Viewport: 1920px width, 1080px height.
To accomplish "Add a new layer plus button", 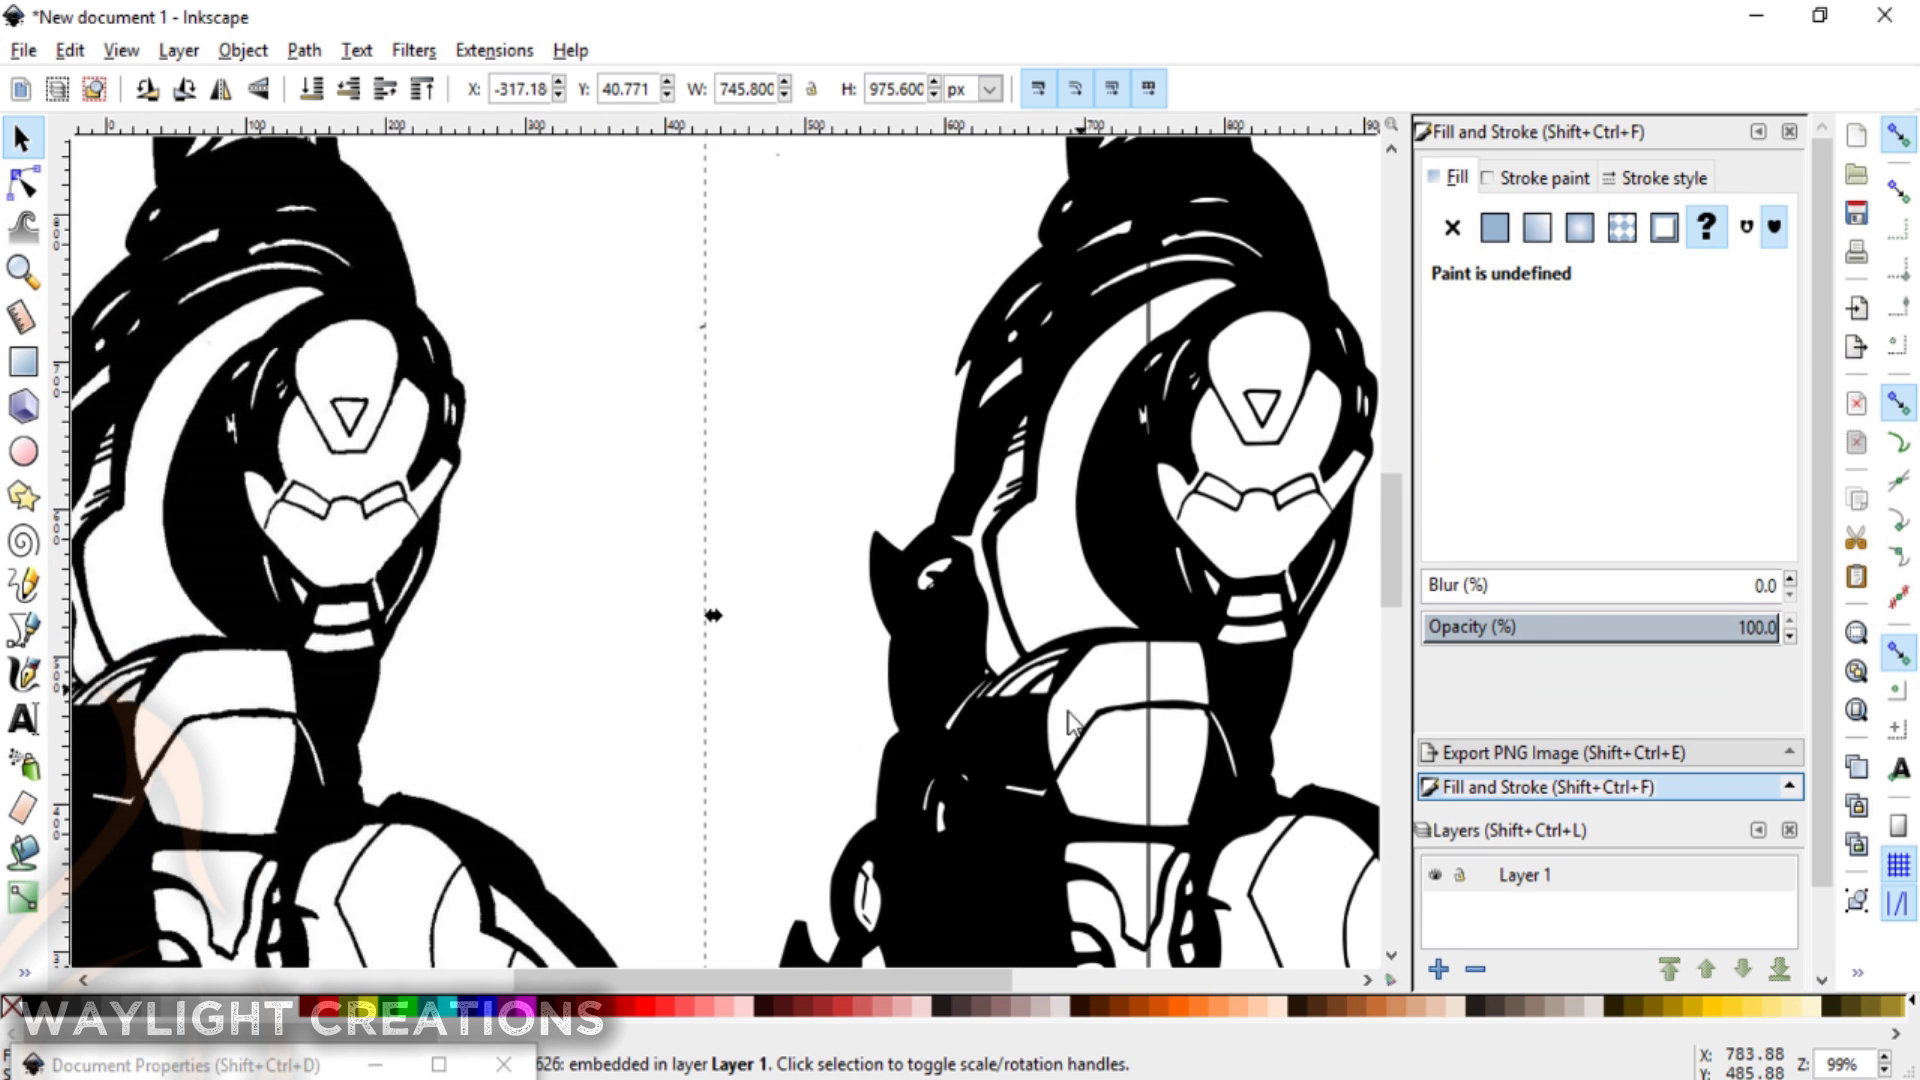I will click(1439, 969).
